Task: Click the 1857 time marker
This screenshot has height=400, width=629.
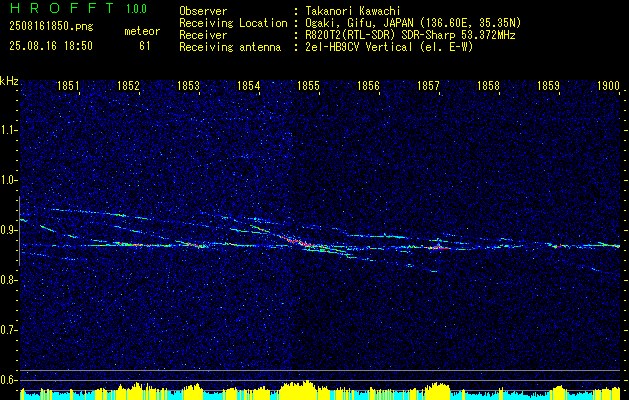Action: click(428, 85)
